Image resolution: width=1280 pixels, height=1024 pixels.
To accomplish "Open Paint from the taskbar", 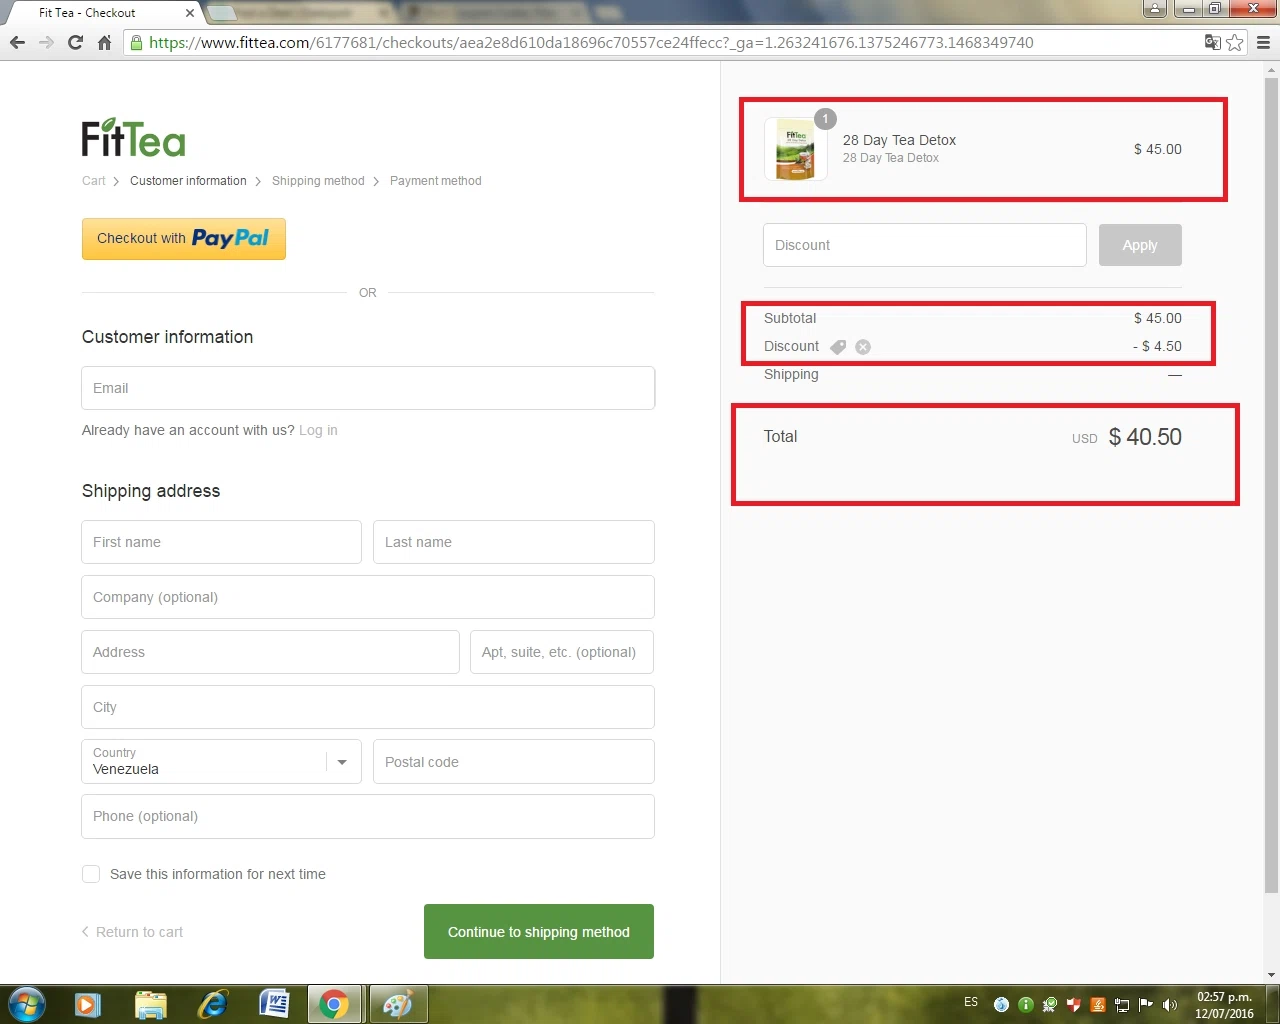I will click(398, 1004).
